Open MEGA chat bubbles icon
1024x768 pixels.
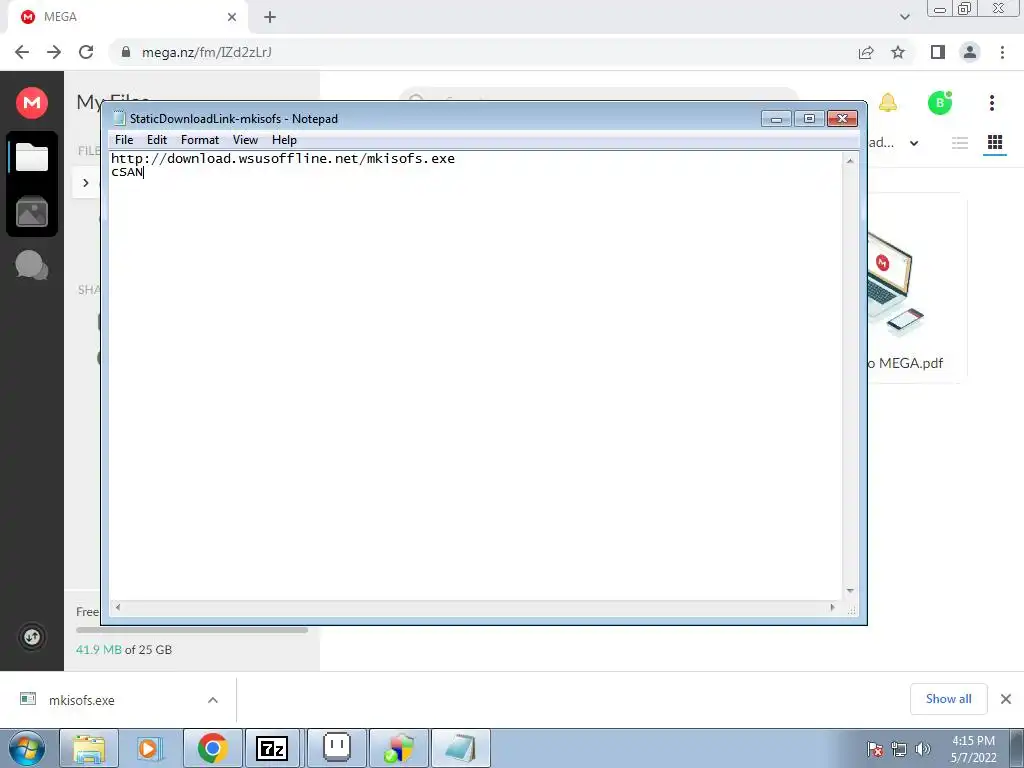pyautogui.click(x=32, y=265)
